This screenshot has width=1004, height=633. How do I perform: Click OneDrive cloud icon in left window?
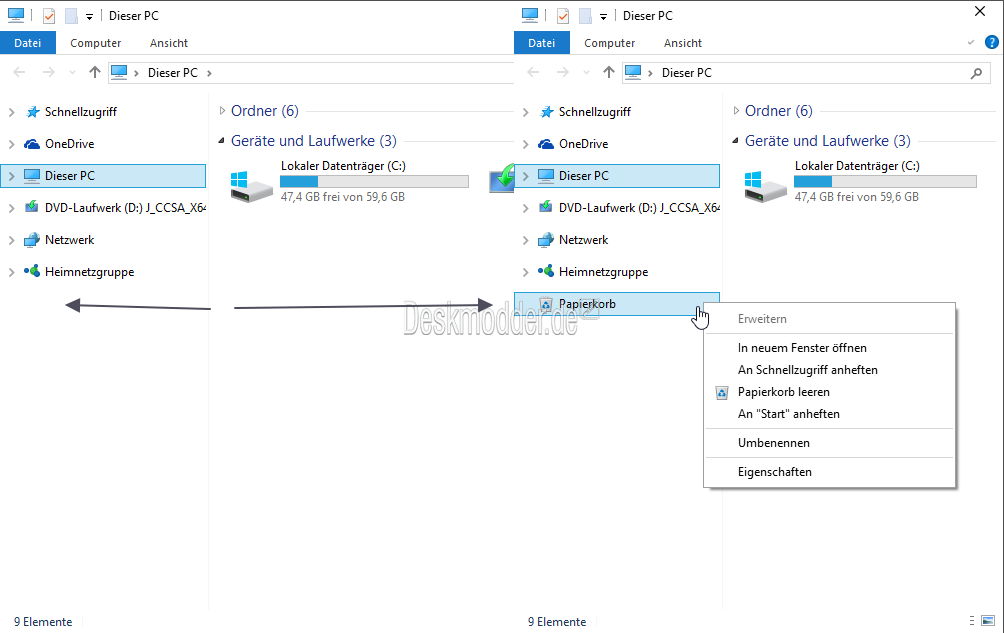32,144
